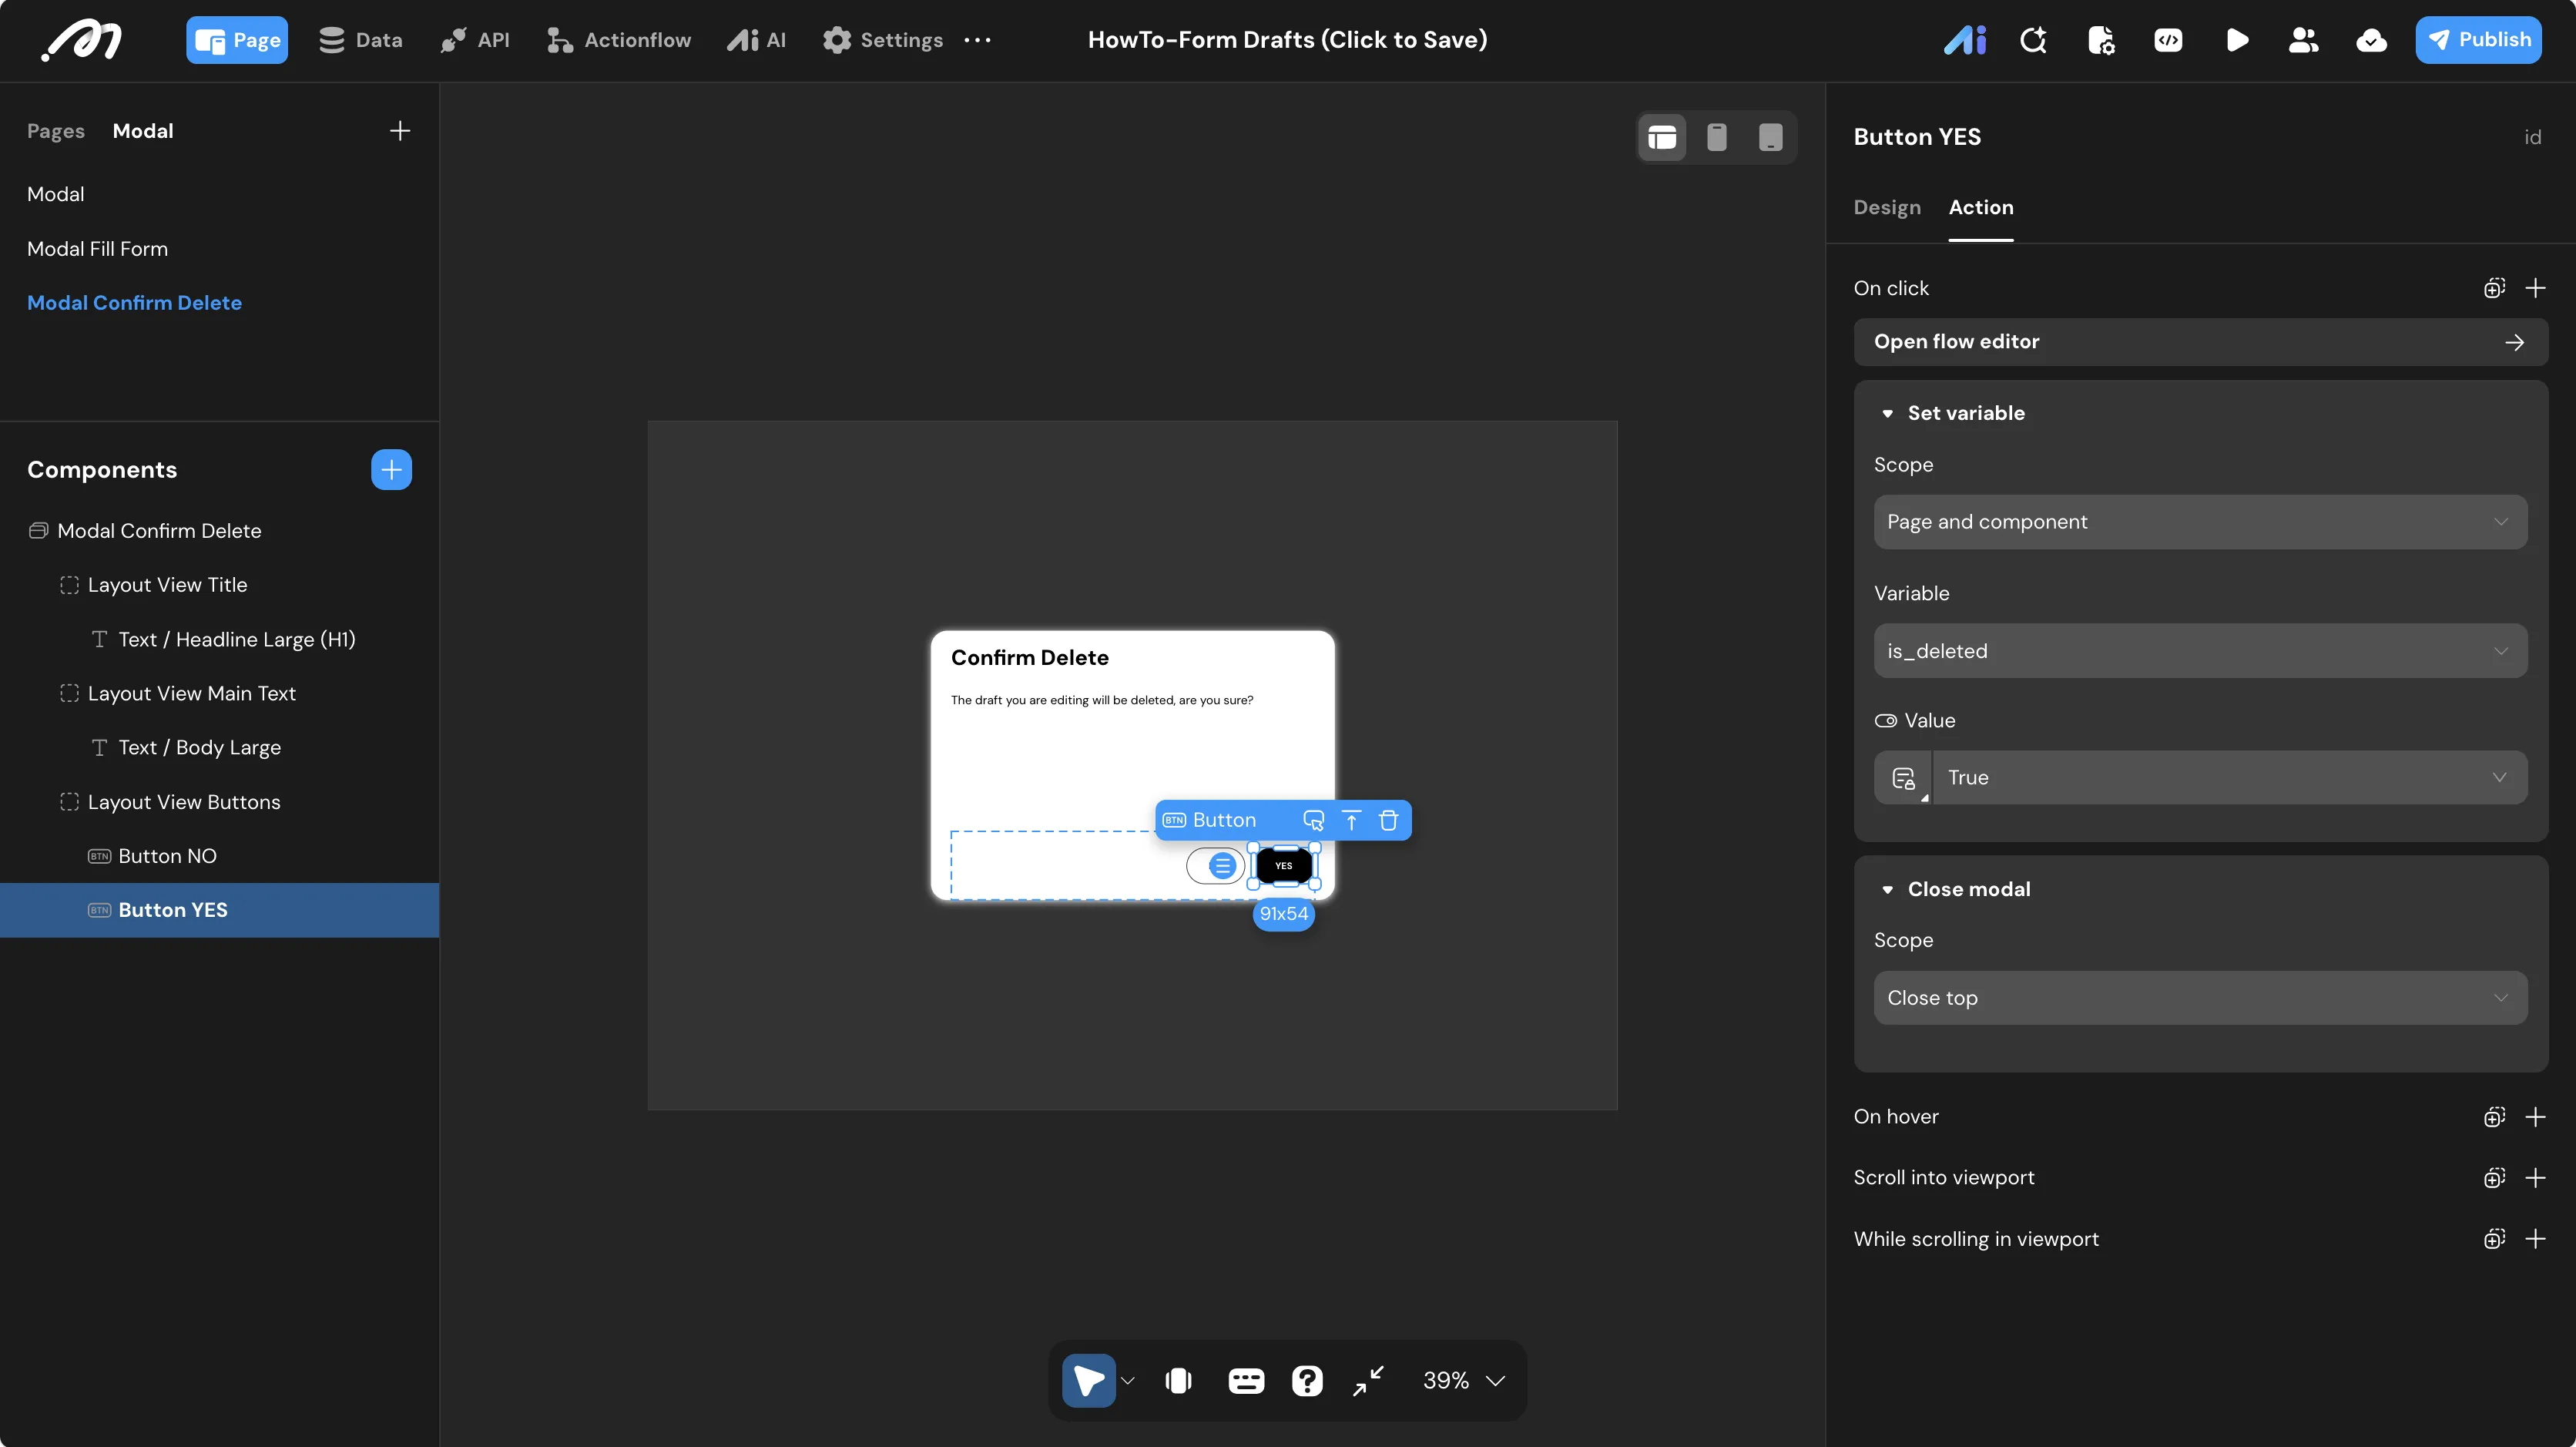Add a new modal with plus icon
Screen dimensions: 2576x1447
pyautogui.click(x=400, y=131)
